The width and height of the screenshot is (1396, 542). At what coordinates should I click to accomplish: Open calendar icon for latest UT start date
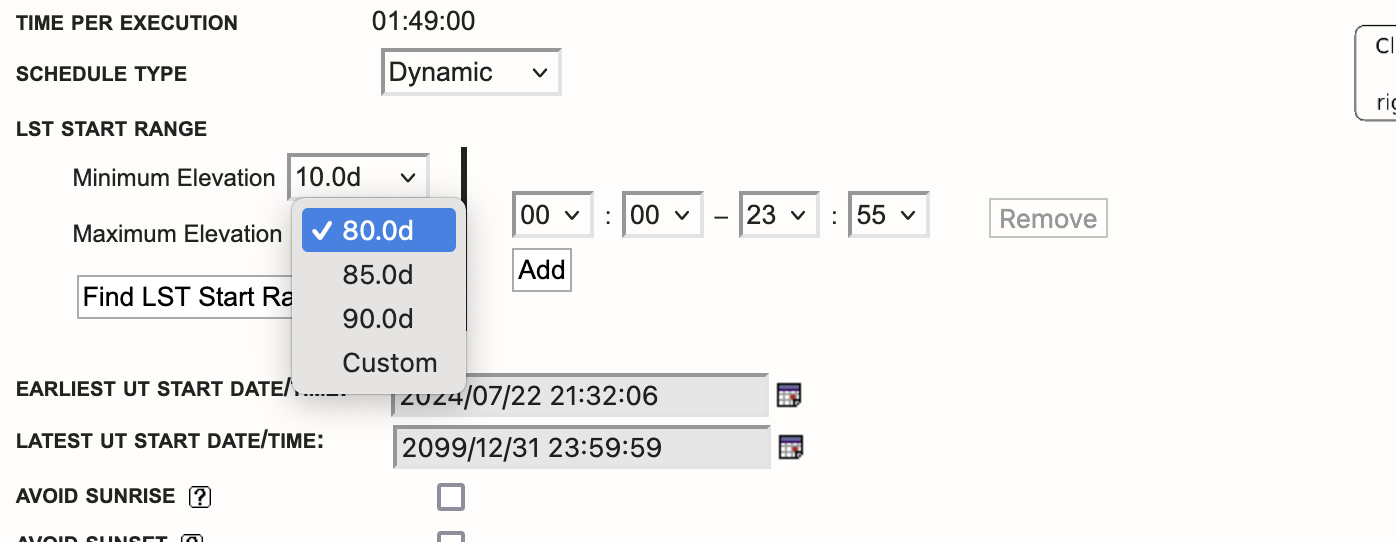point(791,447)
